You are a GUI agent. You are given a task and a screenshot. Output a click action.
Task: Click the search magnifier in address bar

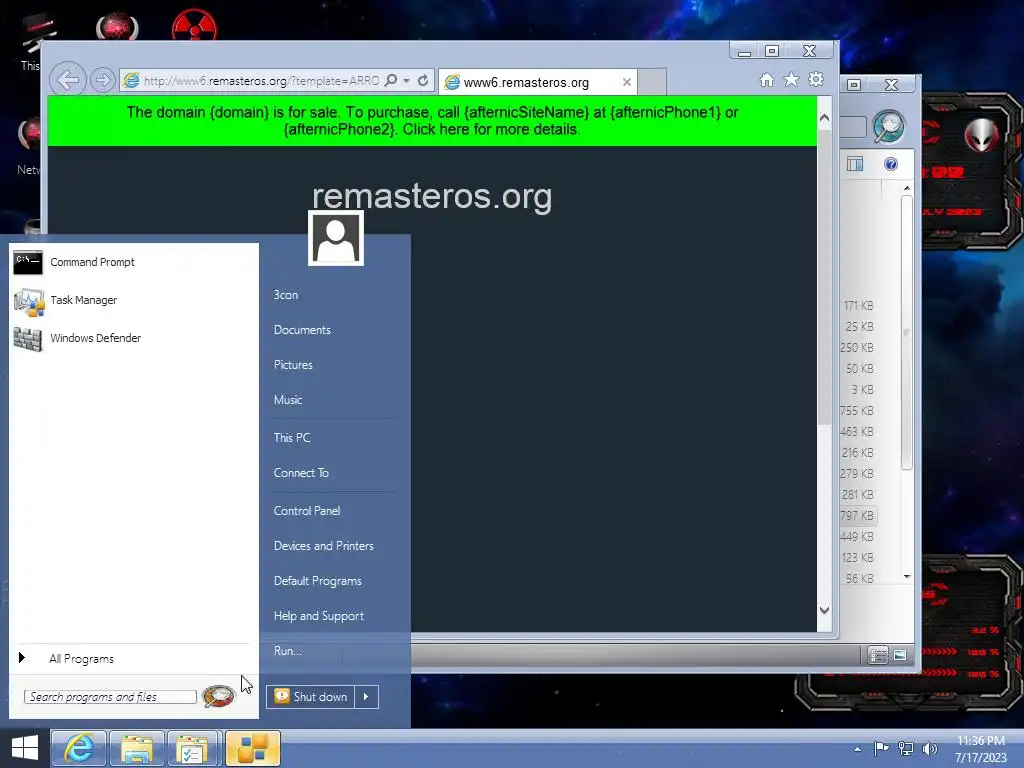tap(391, 80)
